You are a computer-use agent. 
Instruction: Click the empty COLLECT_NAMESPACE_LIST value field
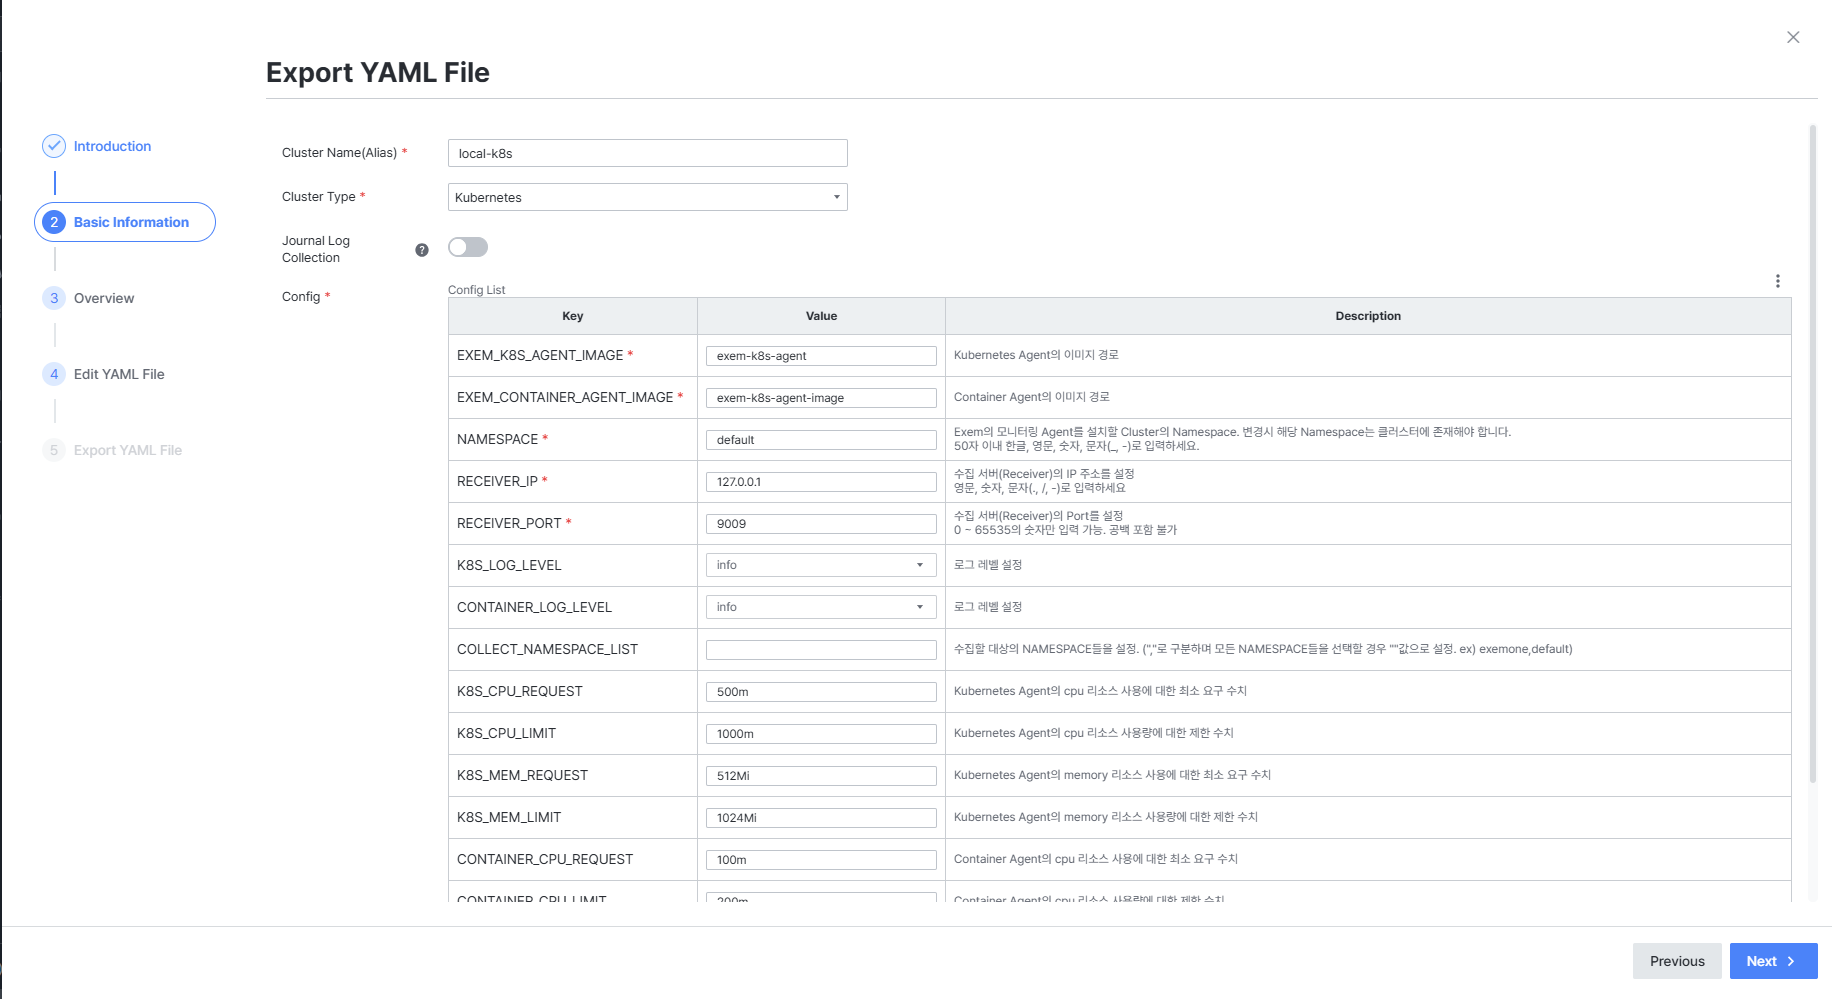coord(821,650)
